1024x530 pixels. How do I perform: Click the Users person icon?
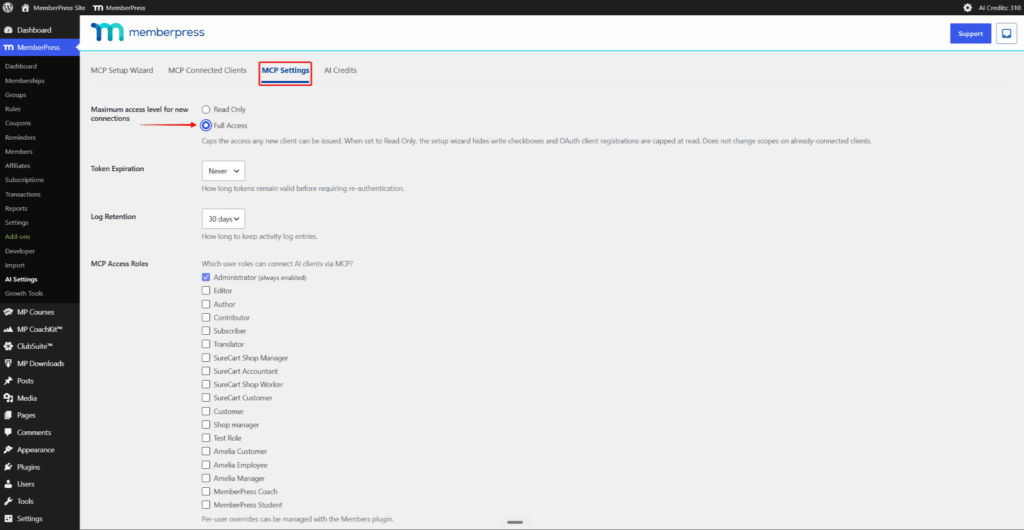8,484
